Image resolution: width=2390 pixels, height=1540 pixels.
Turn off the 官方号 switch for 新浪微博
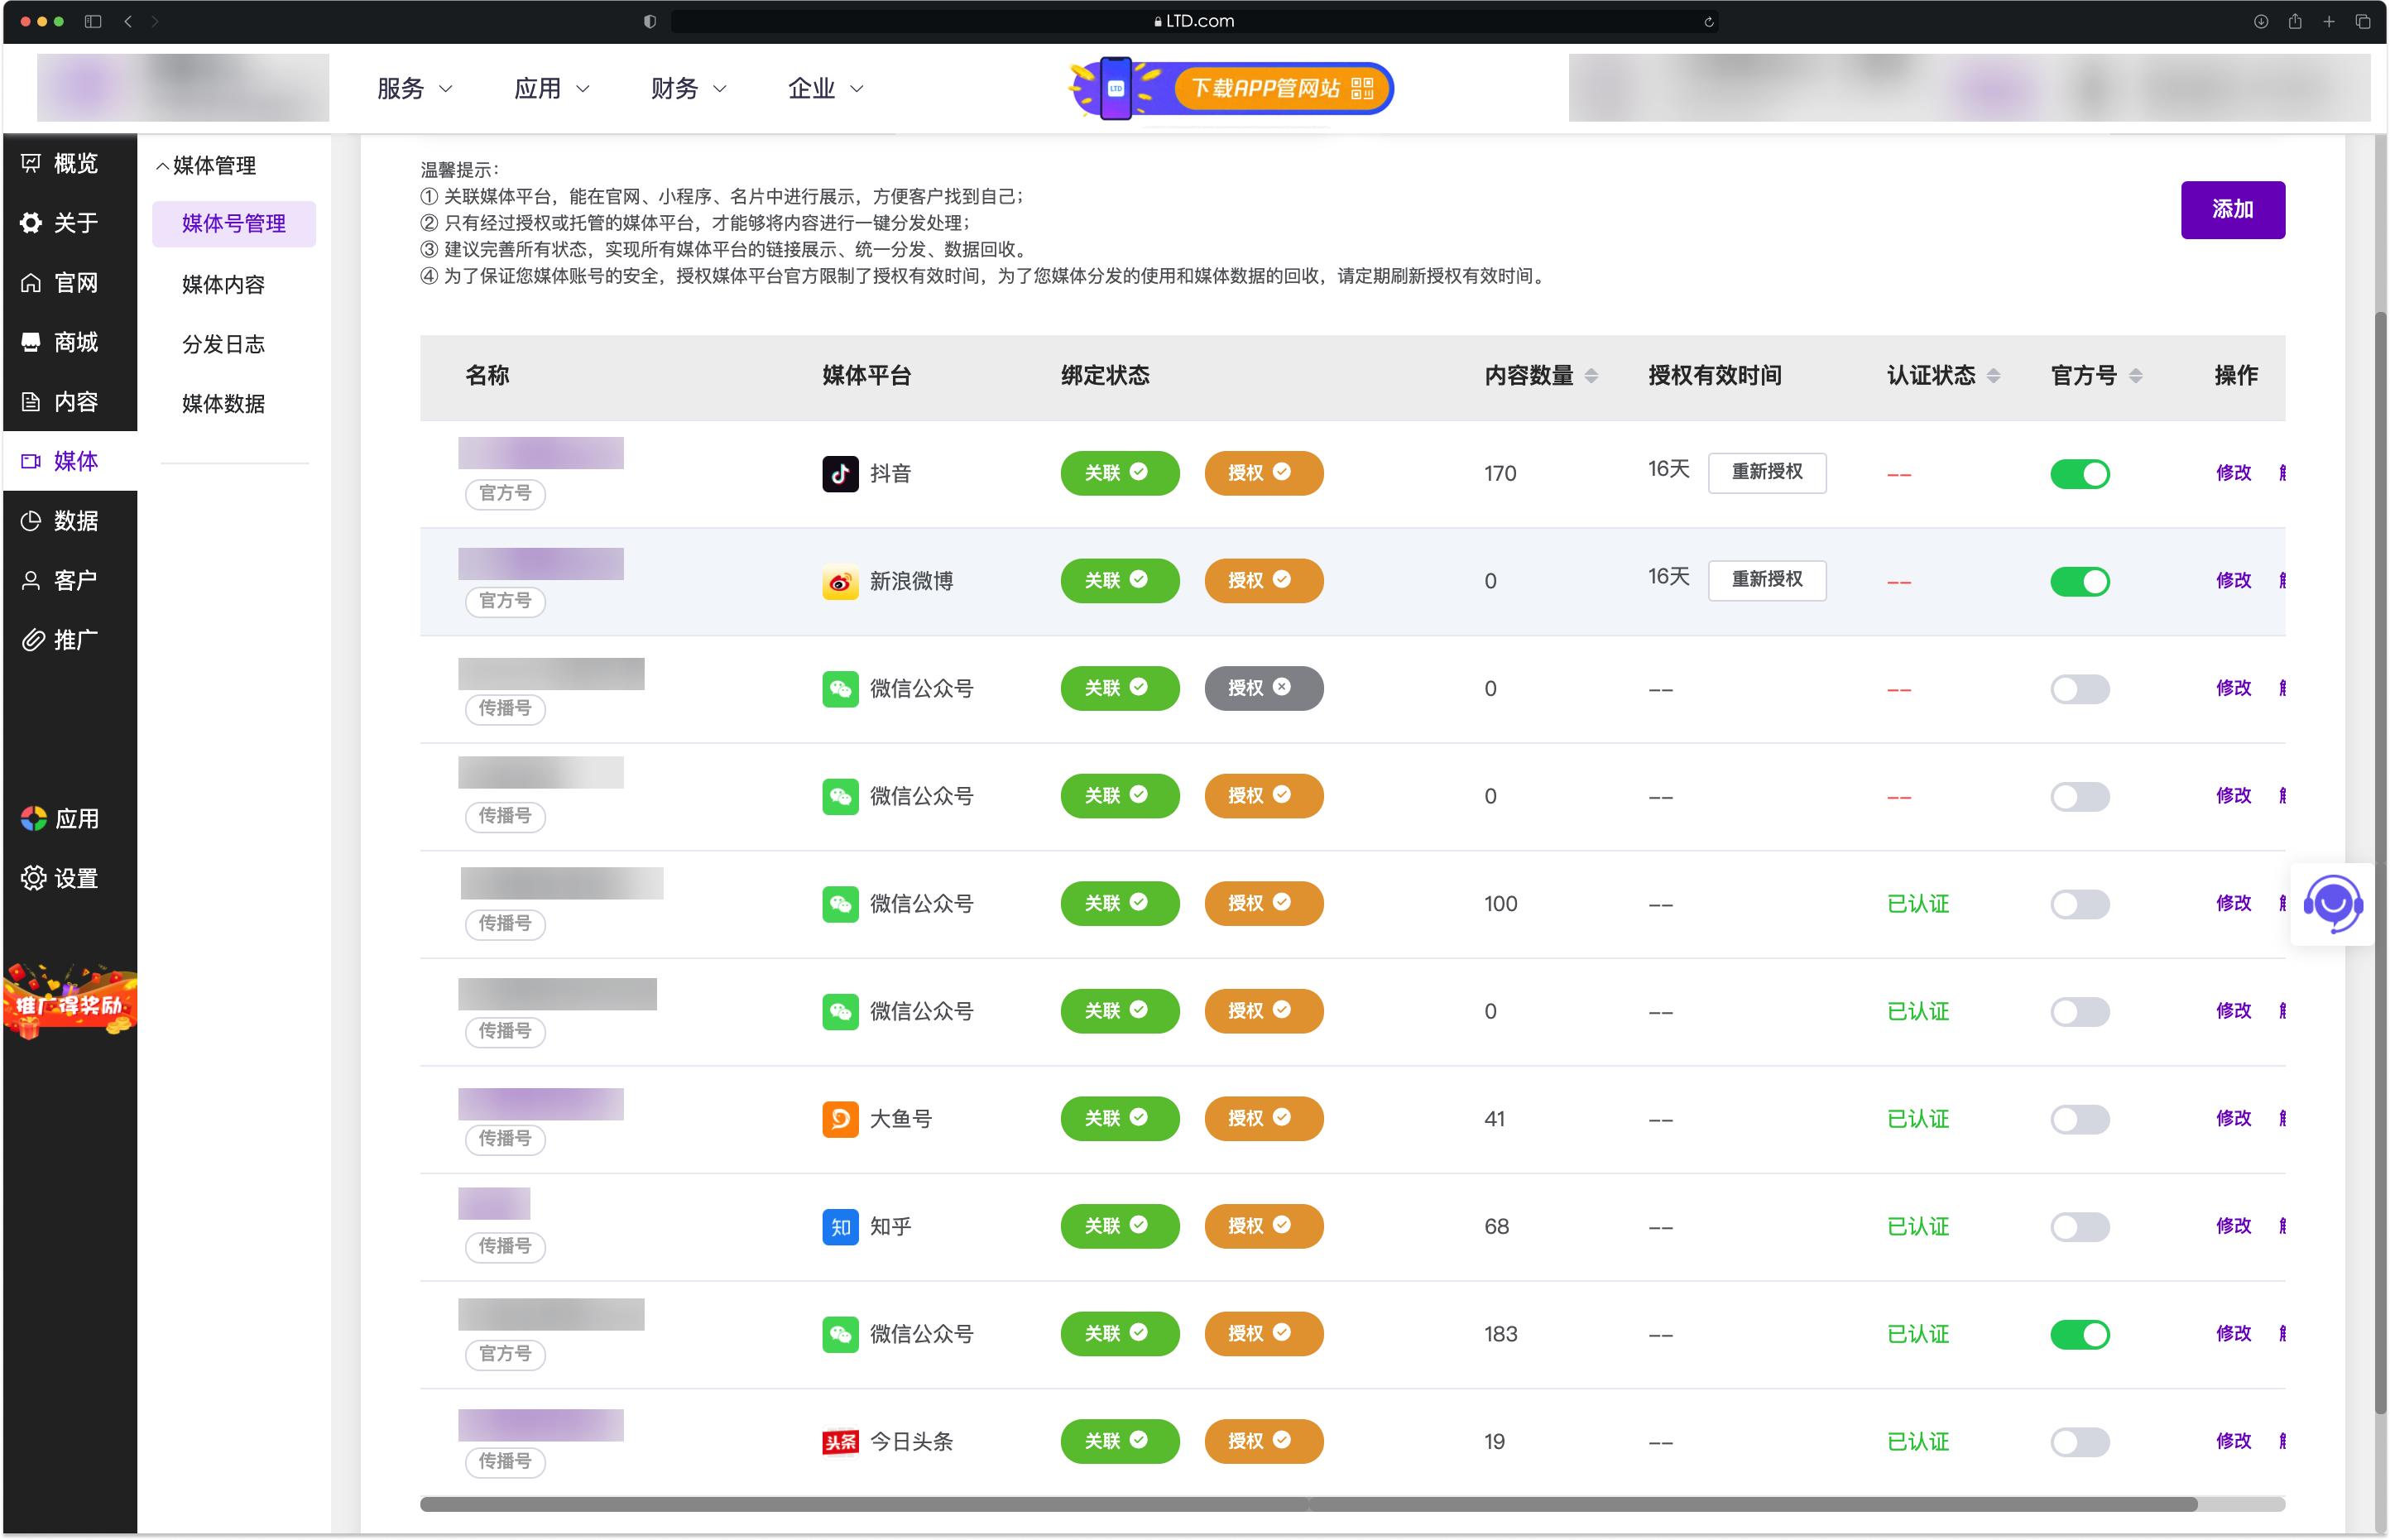pos(2080,581)
